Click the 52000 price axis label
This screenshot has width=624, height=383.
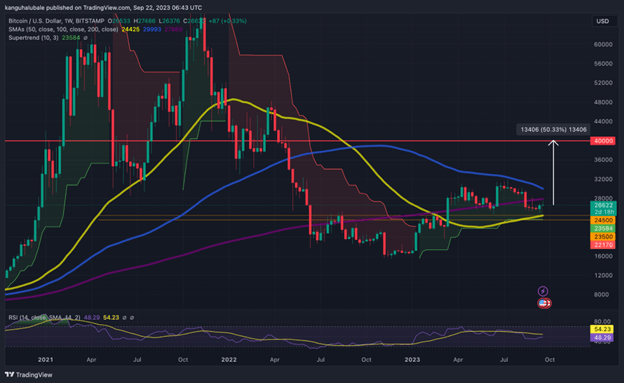(603, 83)
